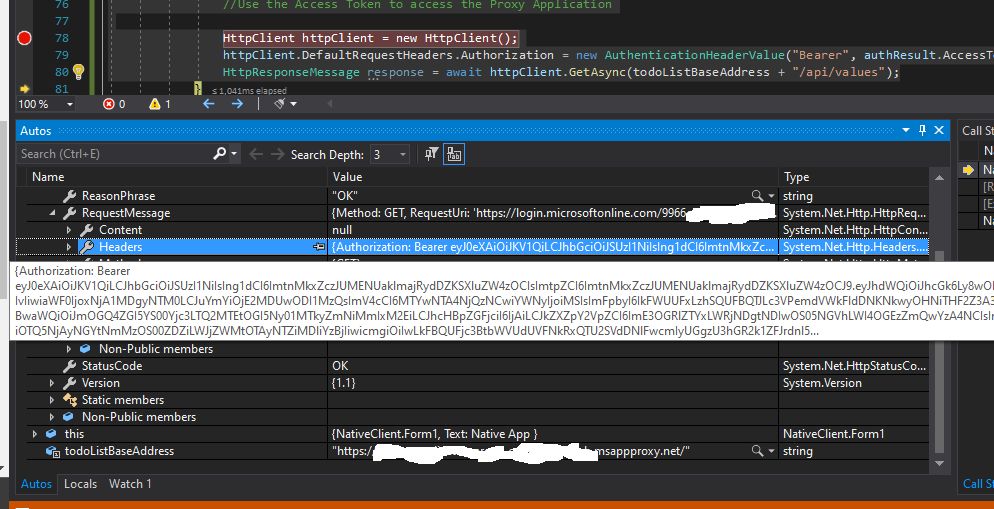
Task: Open the search options dropdown next to the magnifier
Action: (234, 154)
